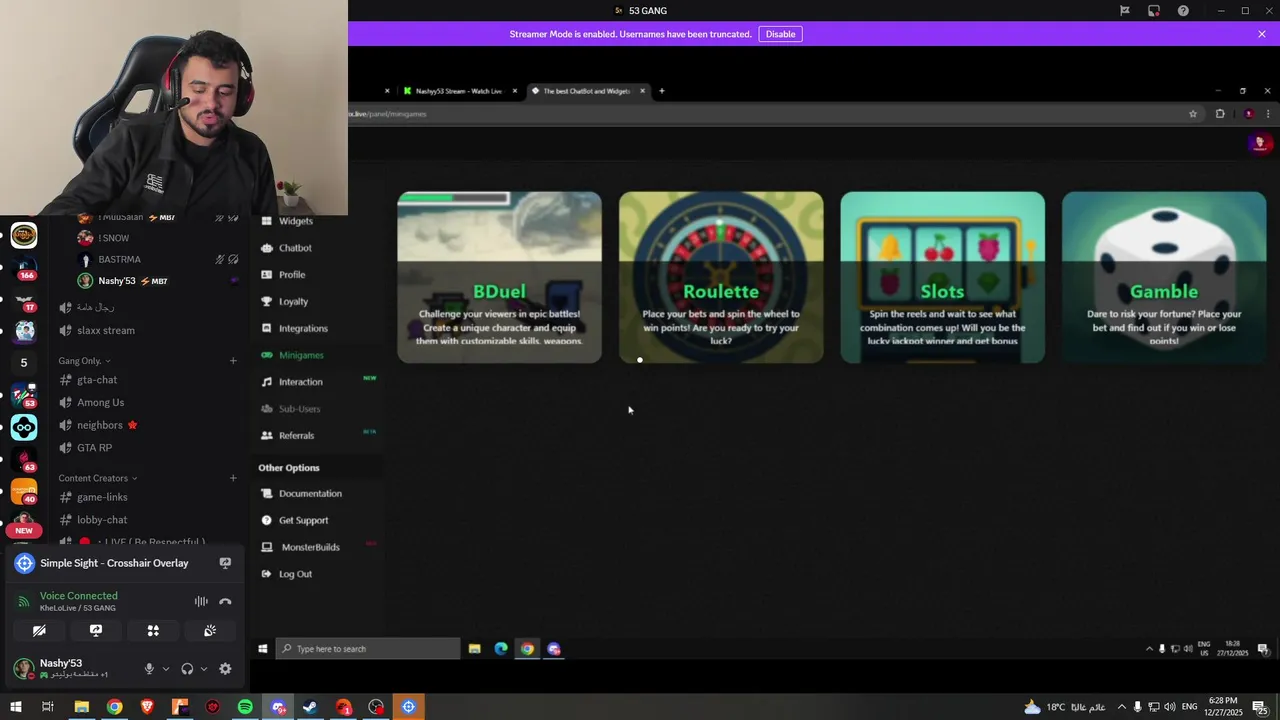
Task: Go to Profile in the sidebar
Action: pyautogui.click(x=292, y=275)
